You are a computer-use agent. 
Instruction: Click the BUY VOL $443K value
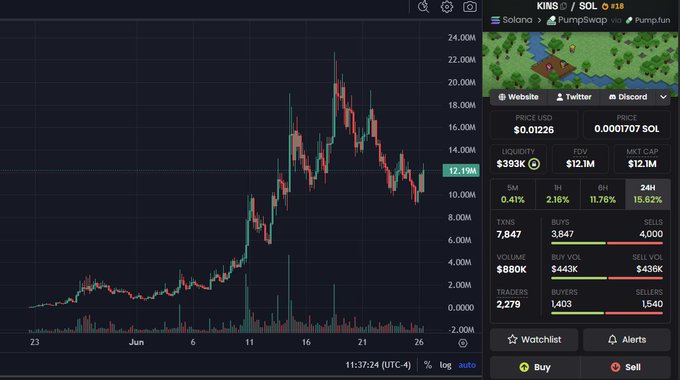coord(564,269)
